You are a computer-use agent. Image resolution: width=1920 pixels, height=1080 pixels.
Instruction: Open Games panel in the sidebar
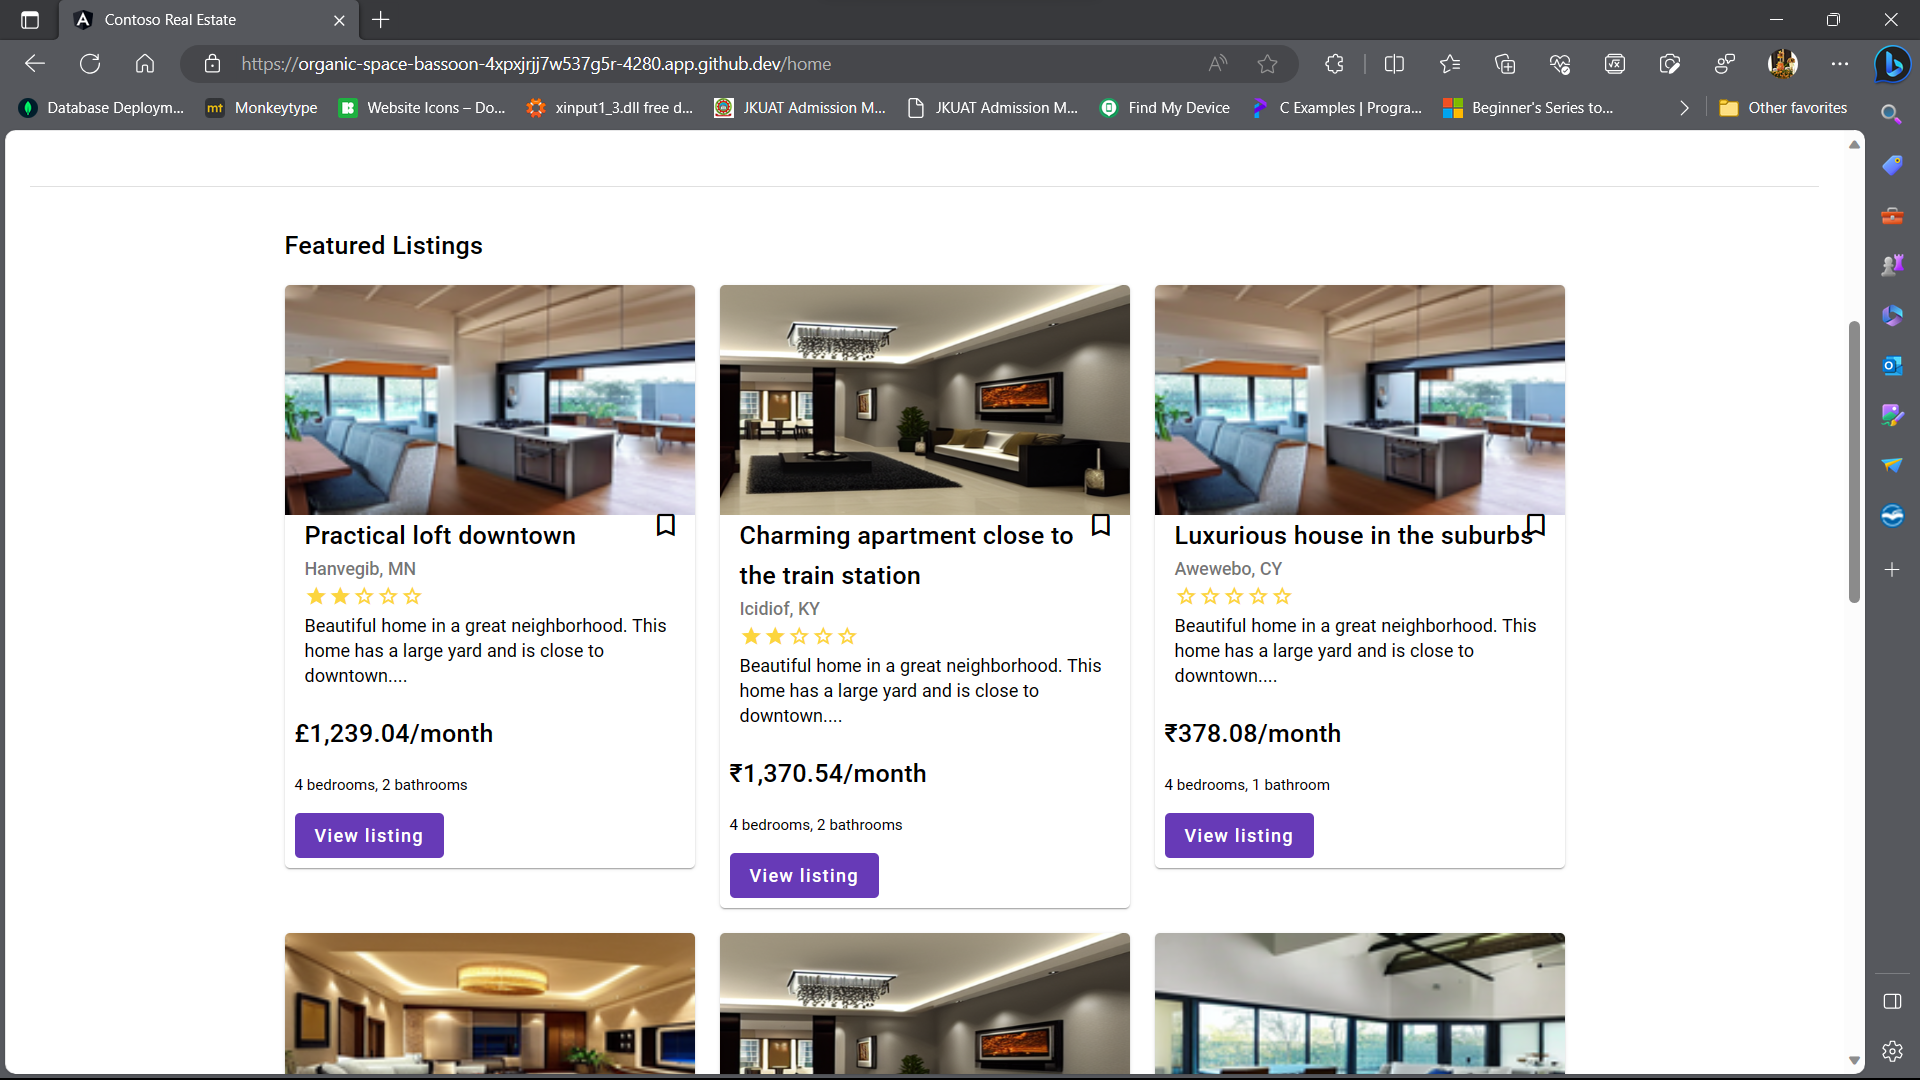click(1892, 264)
